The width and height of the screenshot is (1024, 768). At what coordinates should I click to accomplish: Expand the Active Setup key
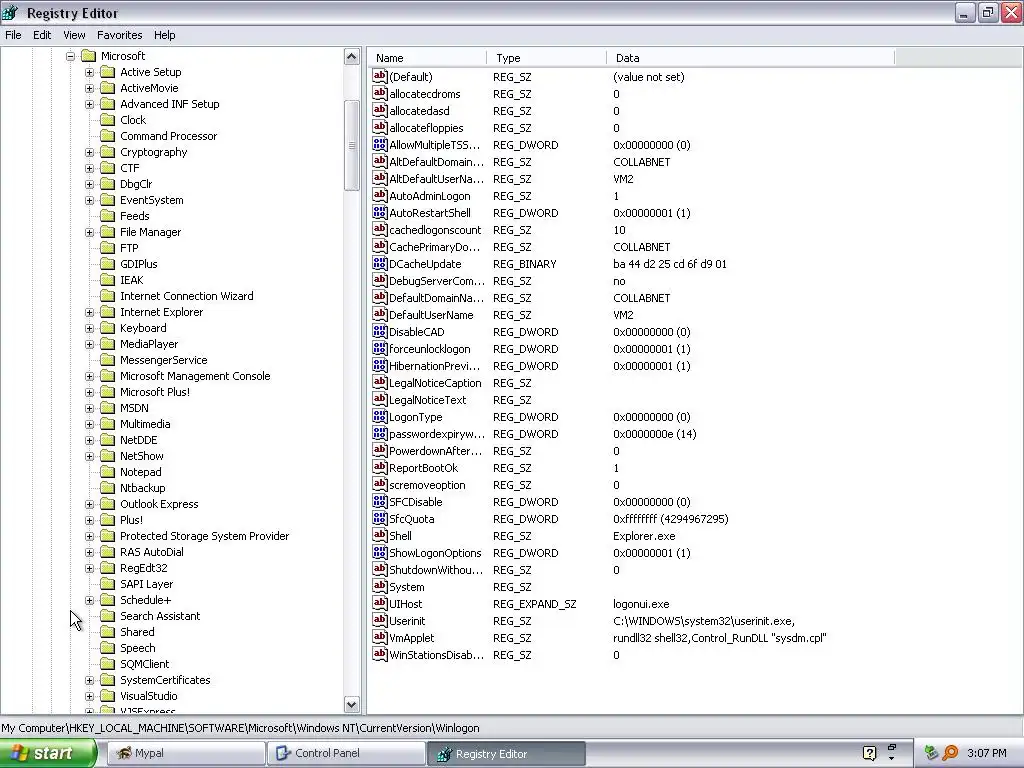click(x=89, y=72)
